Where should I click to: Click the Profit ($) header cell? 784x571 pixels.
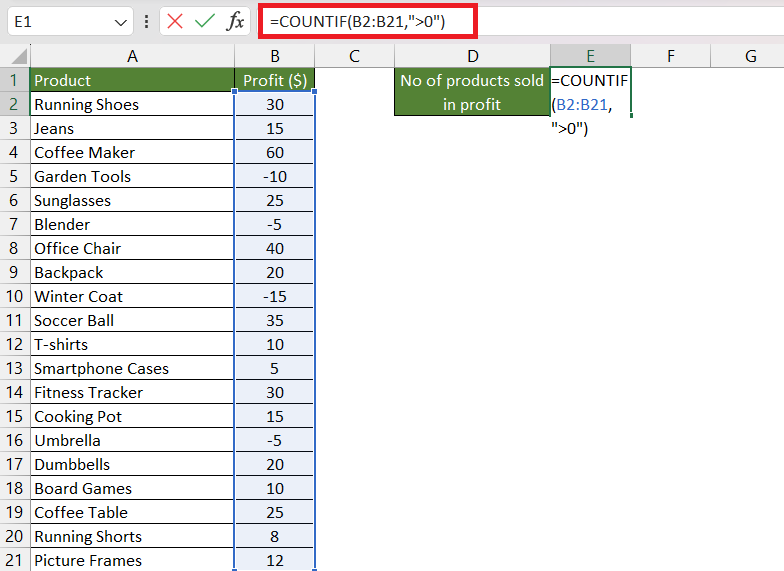coord(274,80)
